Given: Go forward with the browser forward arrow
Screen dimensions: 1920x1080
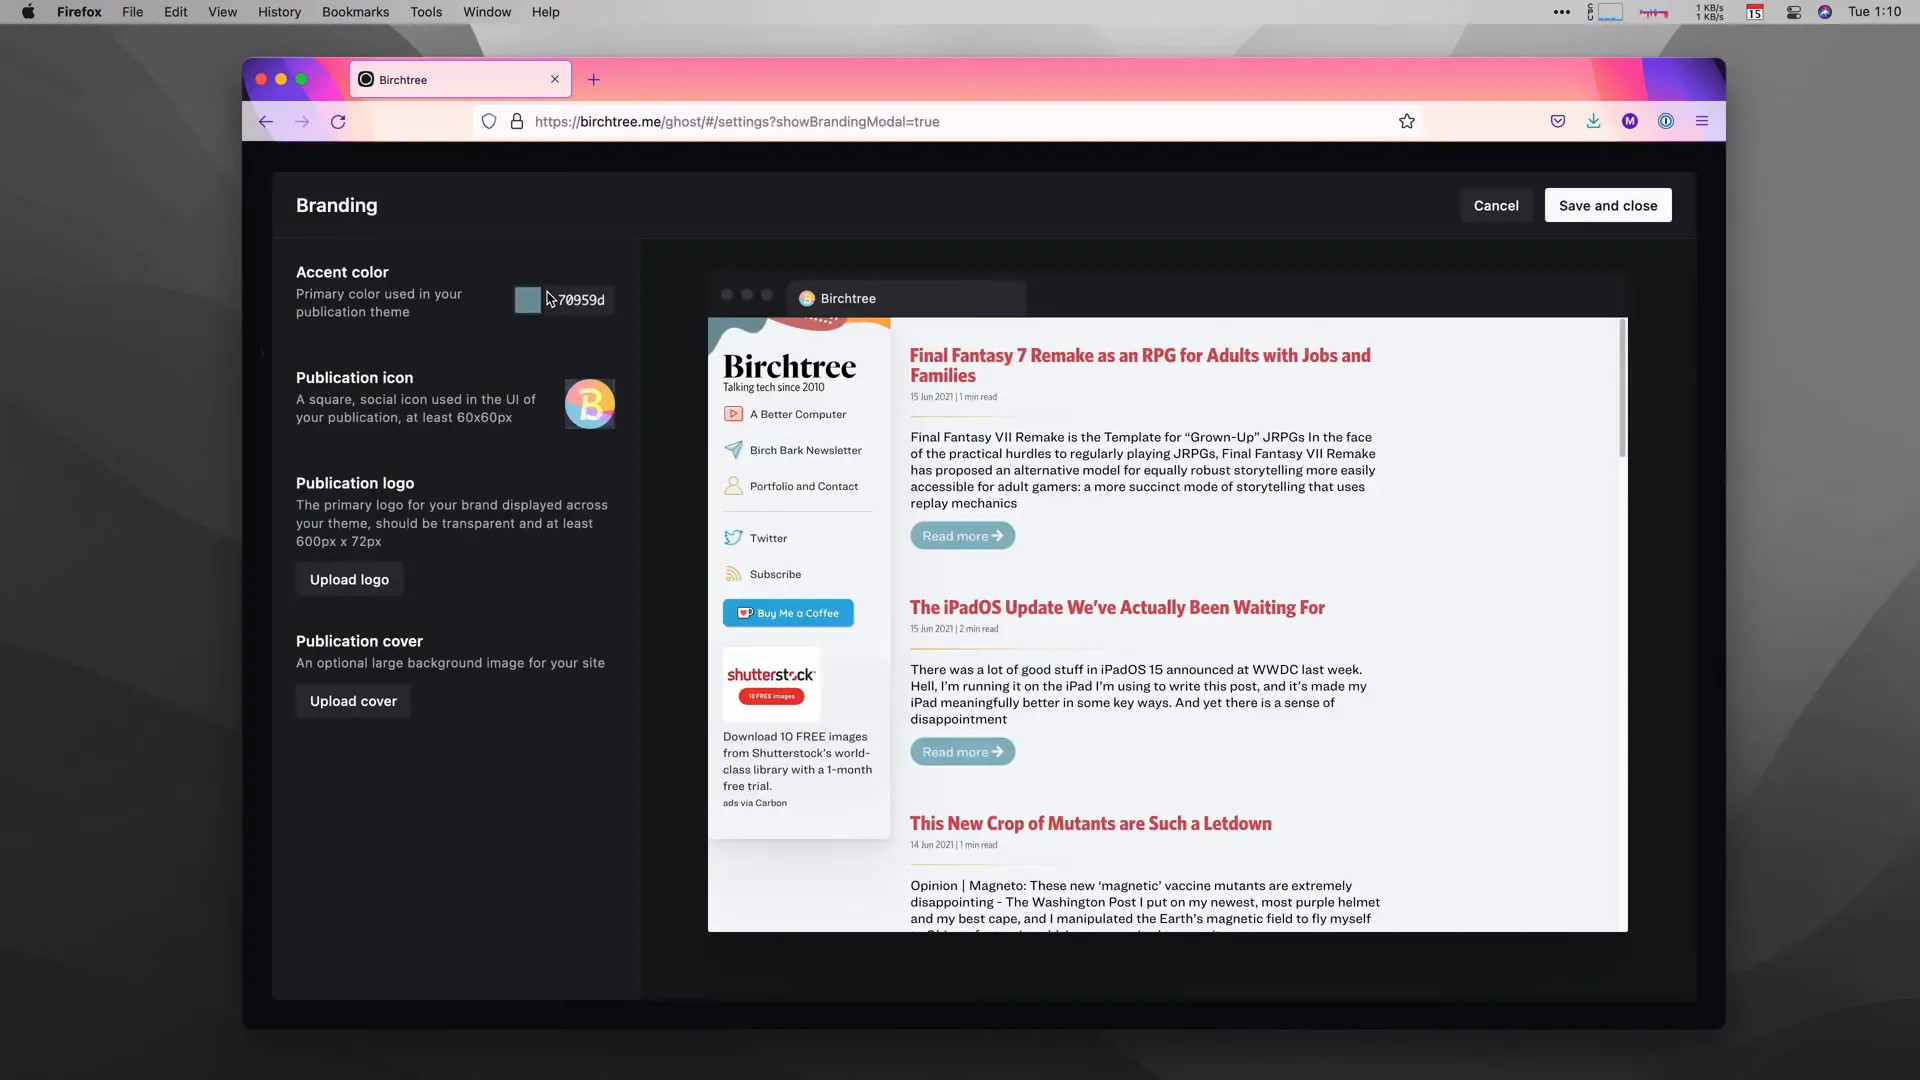Looking at the screenshot, I should (302, 122).
